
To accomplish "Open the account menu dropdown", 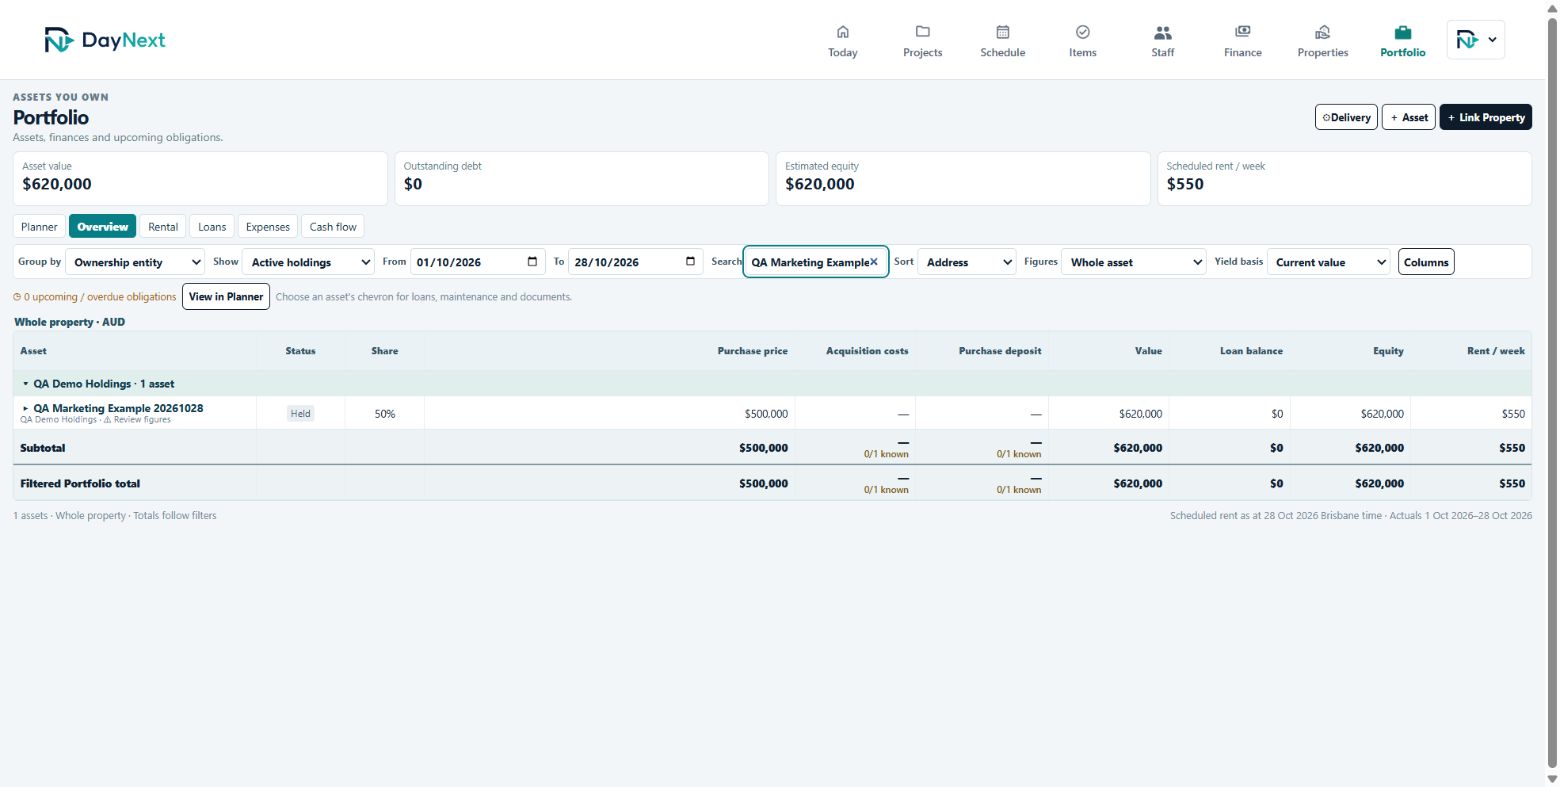I will click(x=1475, y=40).
